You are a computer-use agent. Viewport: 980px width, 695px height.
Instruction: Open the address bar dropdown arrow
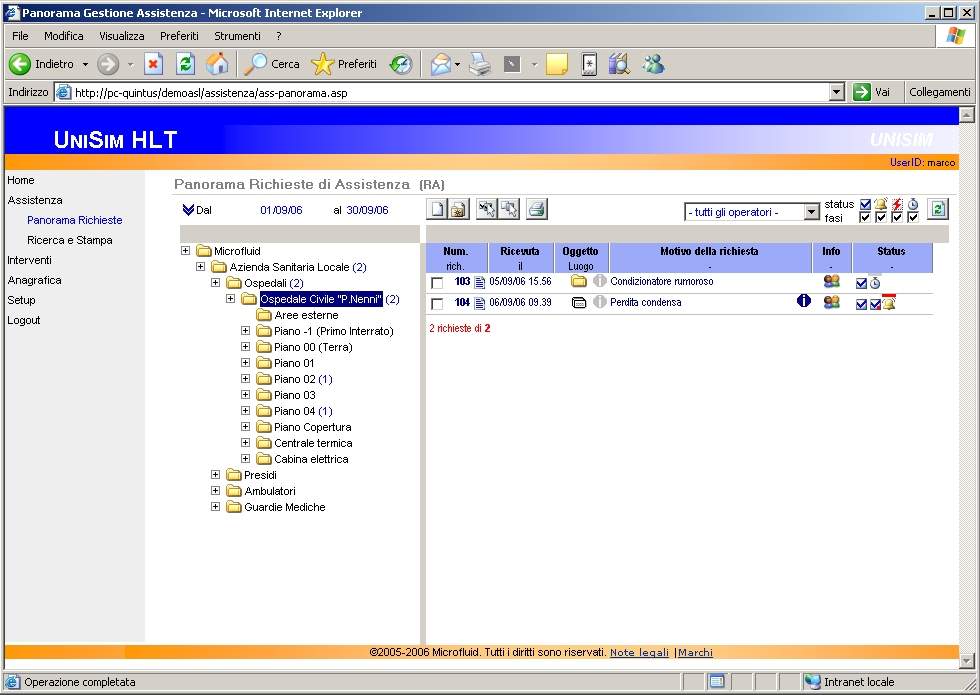[837, 92]
